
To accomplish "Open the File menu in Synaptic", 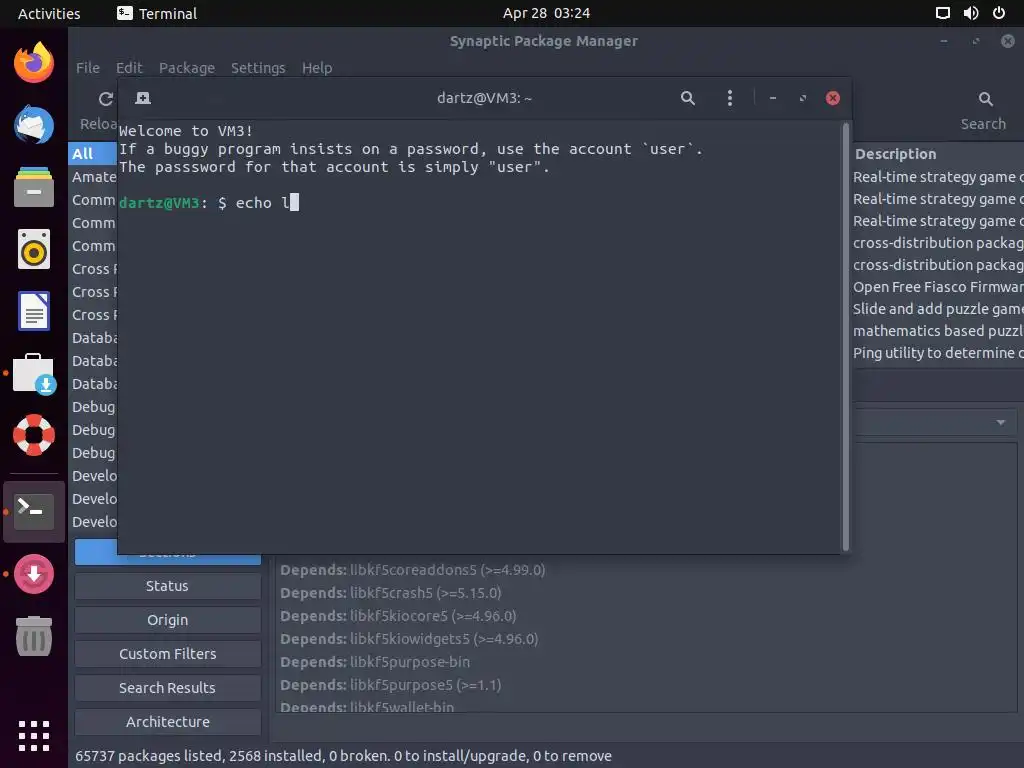I will pos(88,68).
